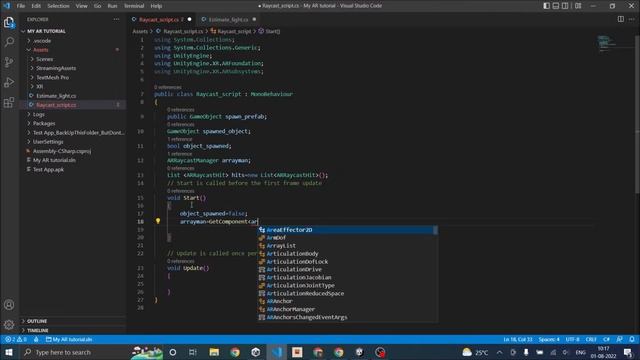The width and height of the screenshot is (640, 360).
Task: Open Explorer views and more actions ellipsis
Action: coord(116,19)
